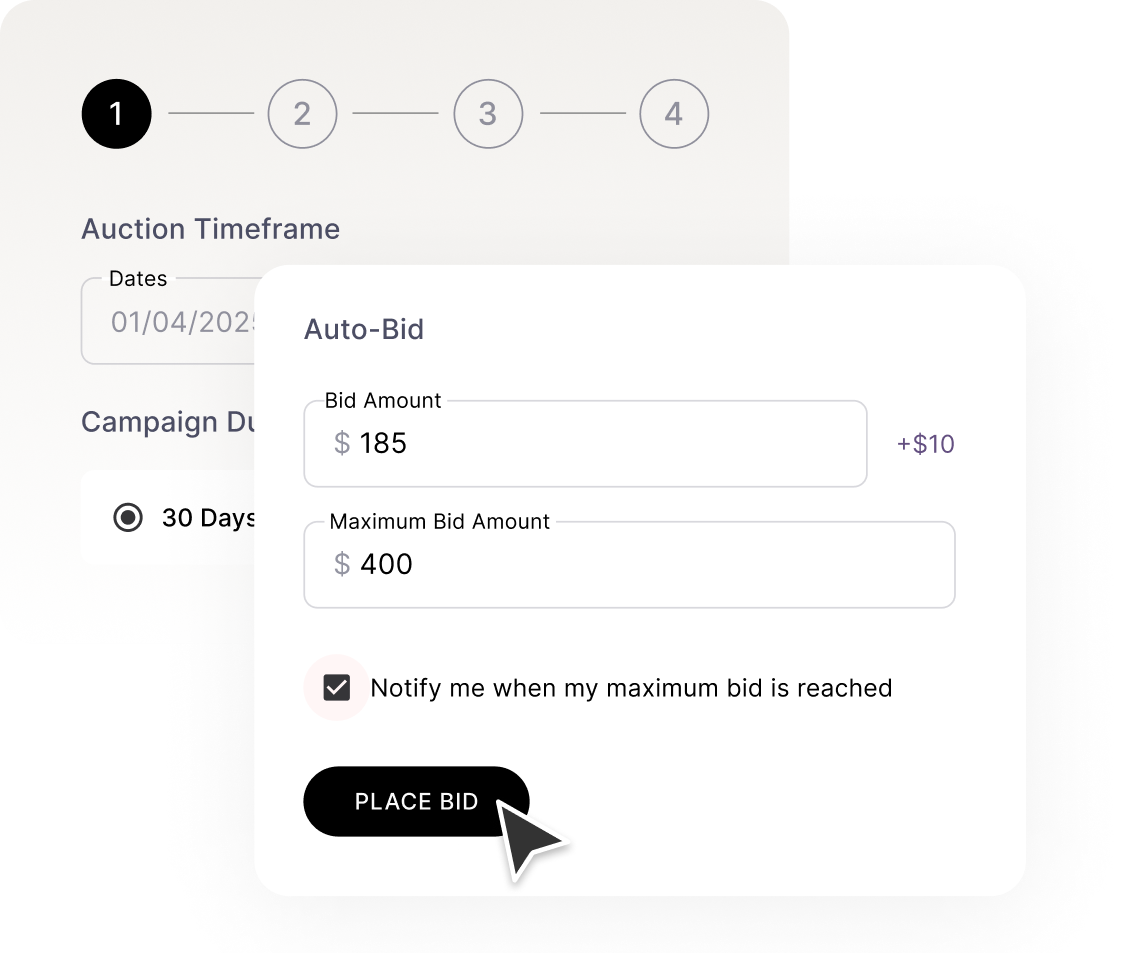The width and height of the screenshot is (1137, 953).
Task: Go to step 1 in the progress stepper
Action: point(116,114)
